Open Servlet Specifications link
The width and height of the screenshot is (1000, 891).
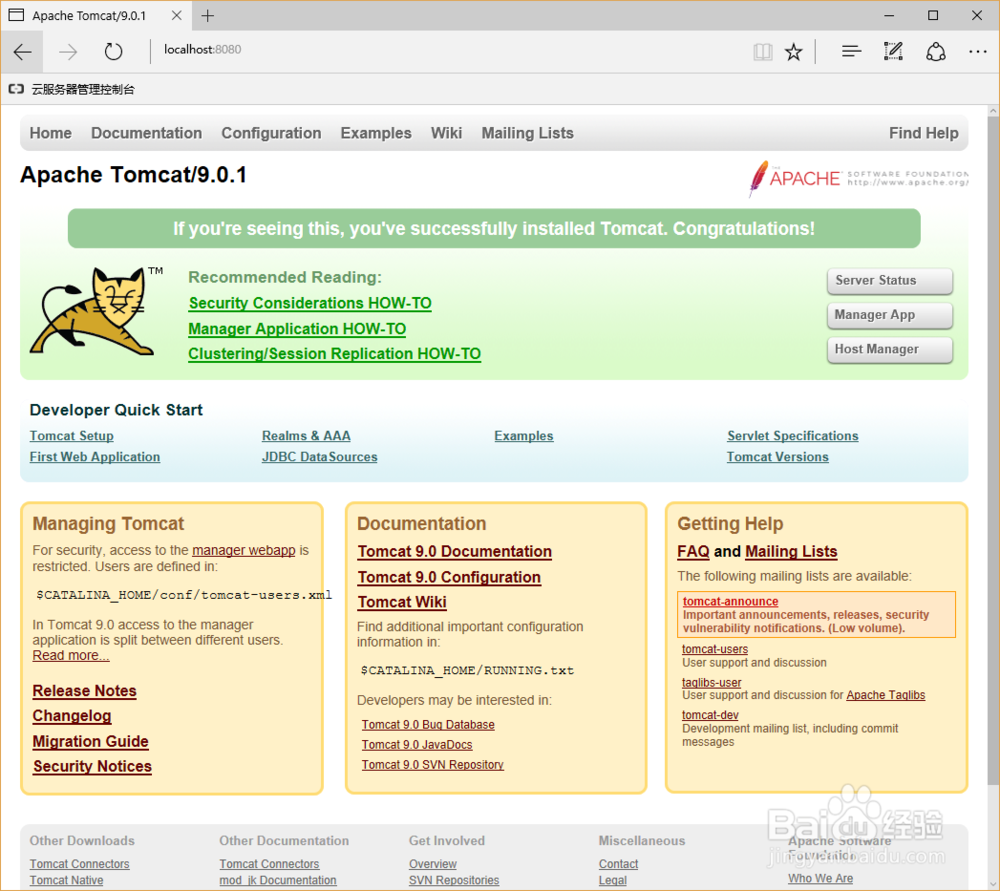coord(793,436)
